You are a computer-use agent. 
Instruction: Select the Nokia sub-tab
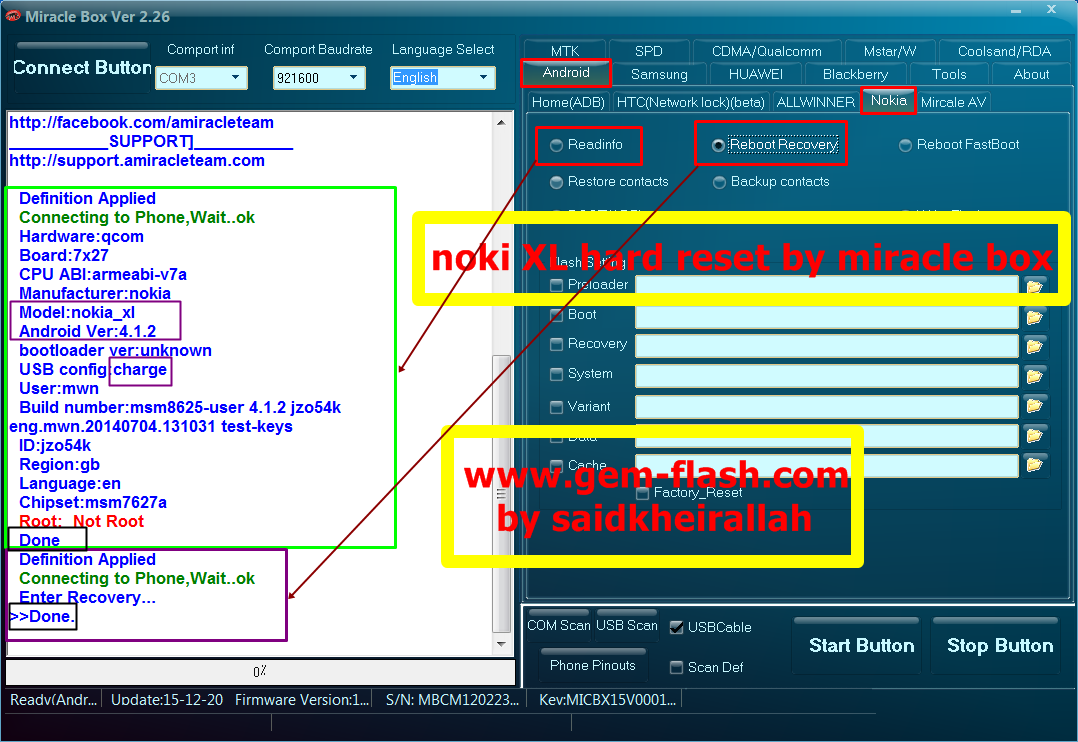coord(888,100)
